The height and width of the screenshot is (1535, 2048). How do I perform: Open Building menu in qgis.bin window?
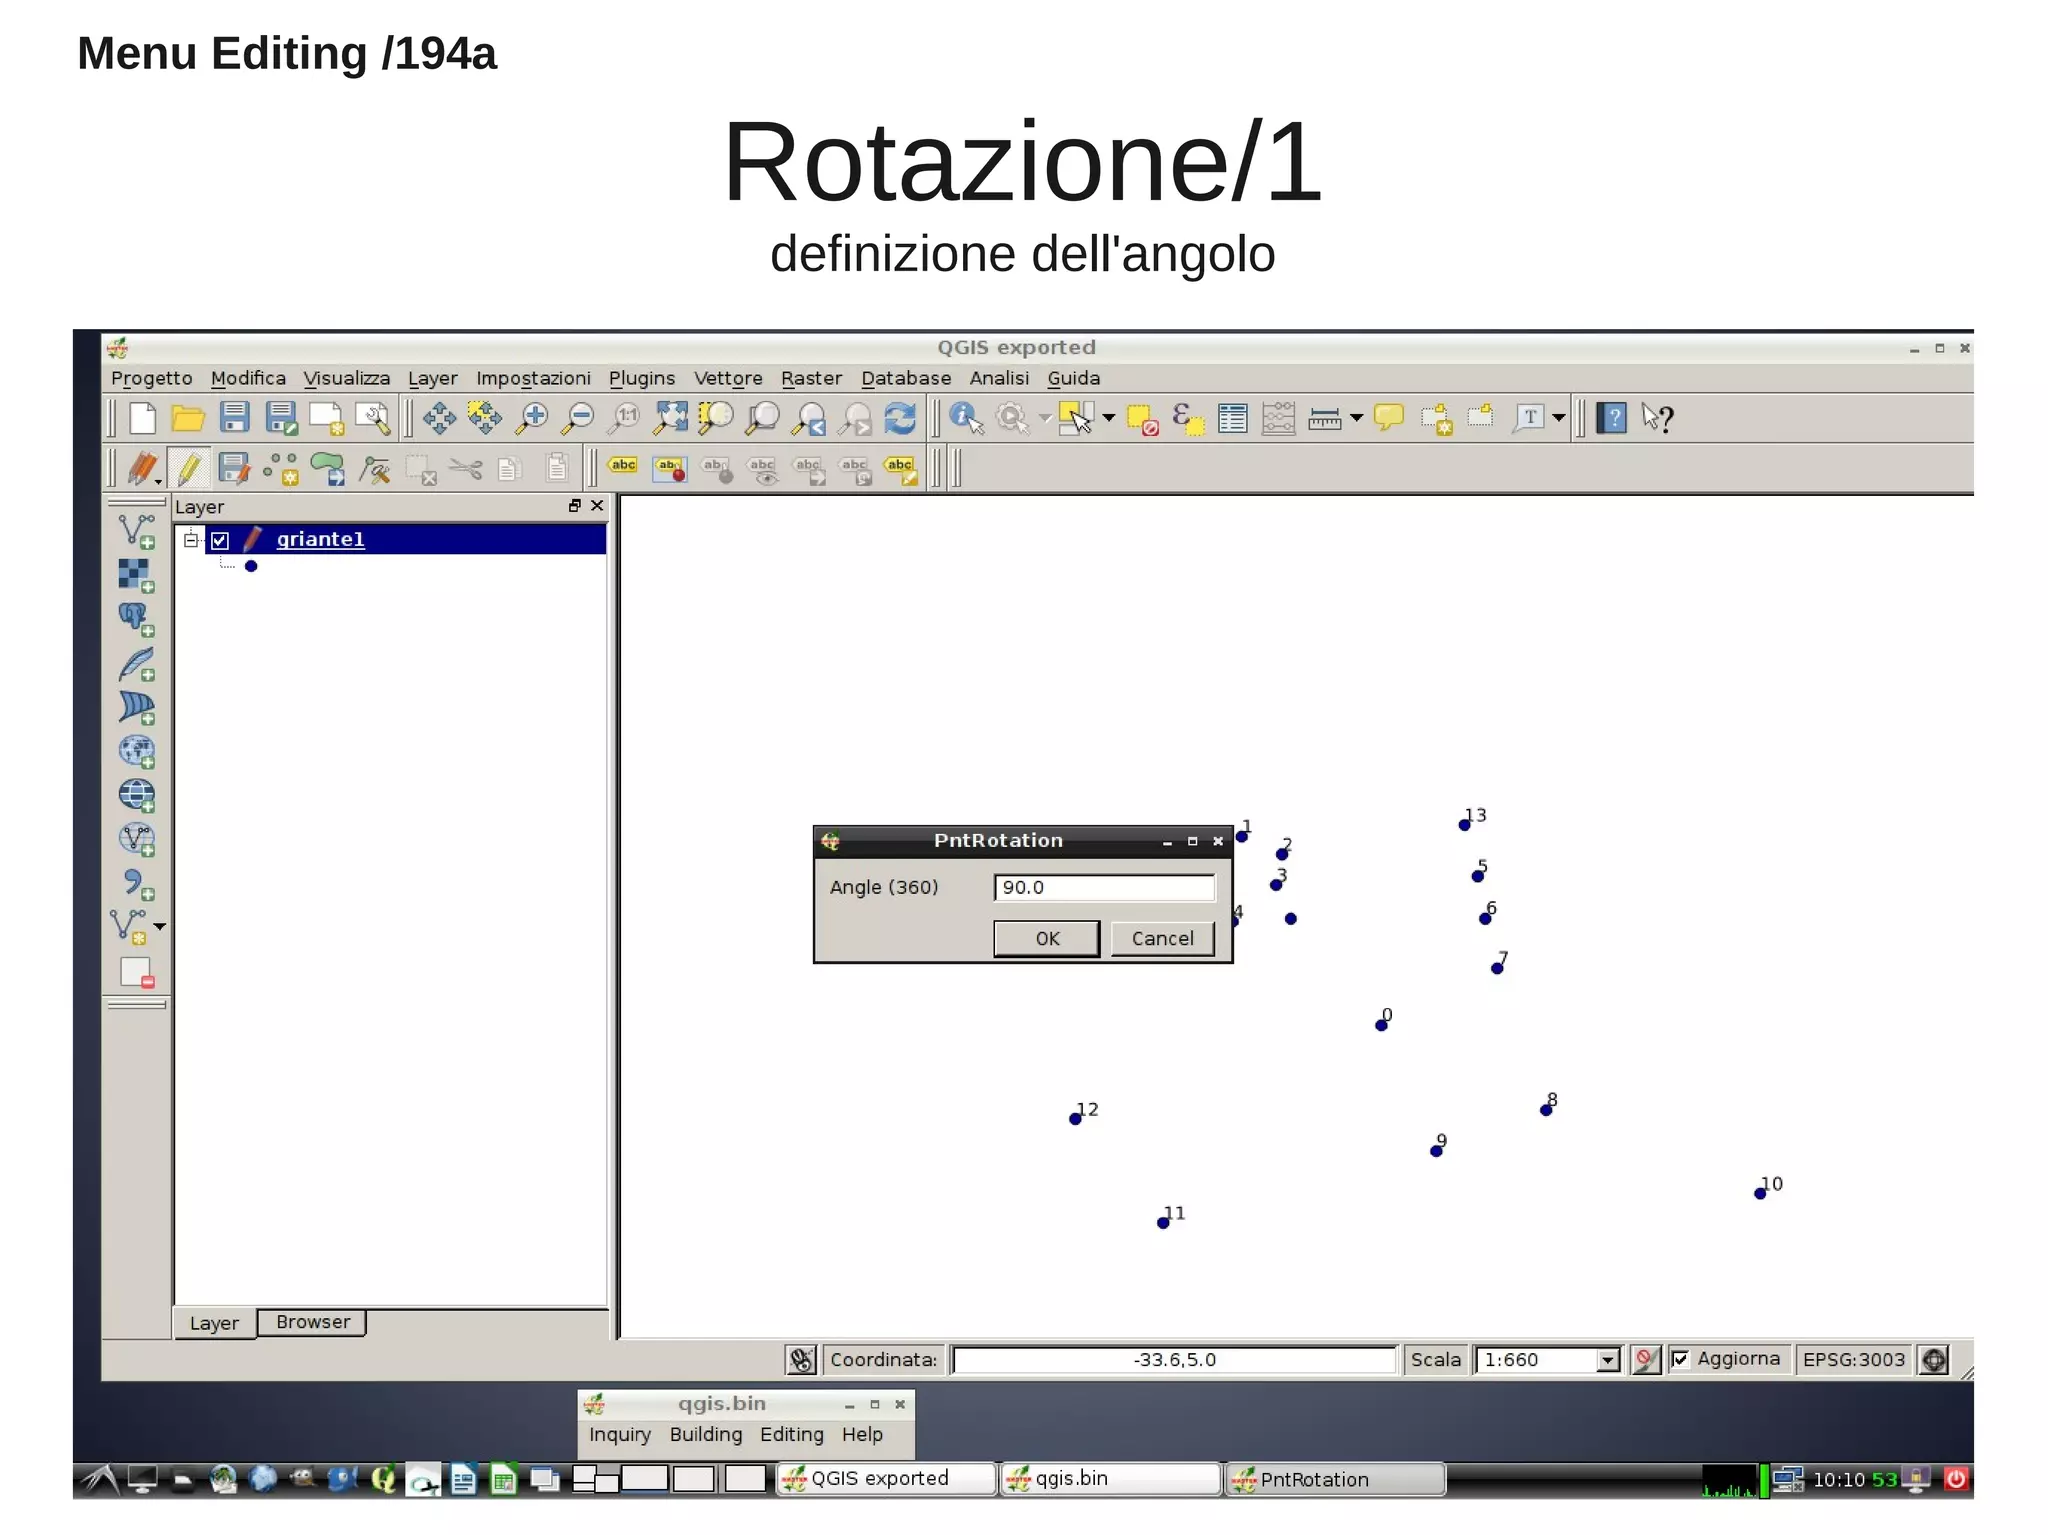(x=705, y=1434)
